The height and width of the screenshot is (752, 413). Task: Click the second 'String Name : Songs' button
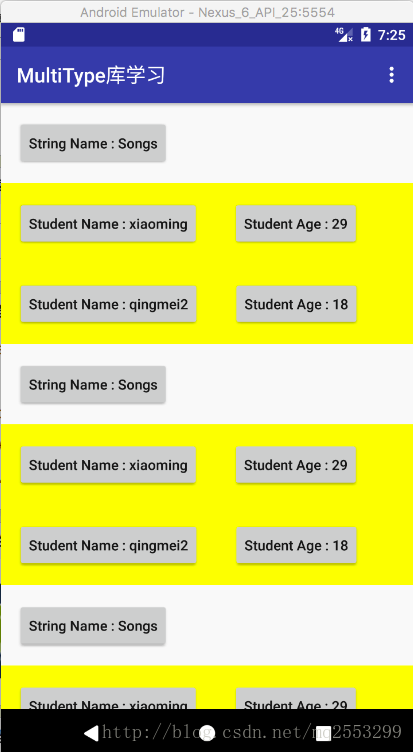click(x=93, y=385)
